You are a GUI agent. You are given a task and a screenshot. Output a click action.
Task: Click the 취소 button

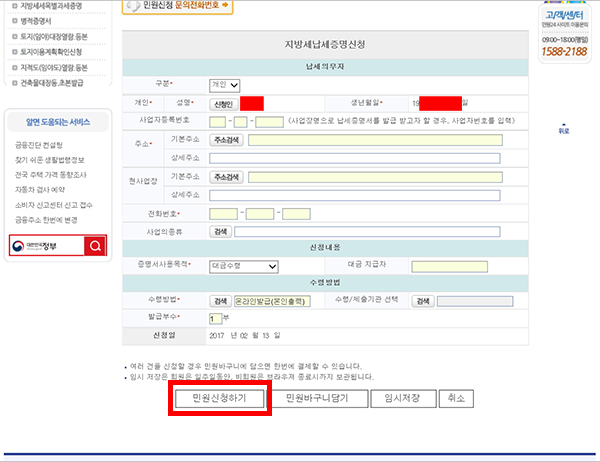click(456, 398)
